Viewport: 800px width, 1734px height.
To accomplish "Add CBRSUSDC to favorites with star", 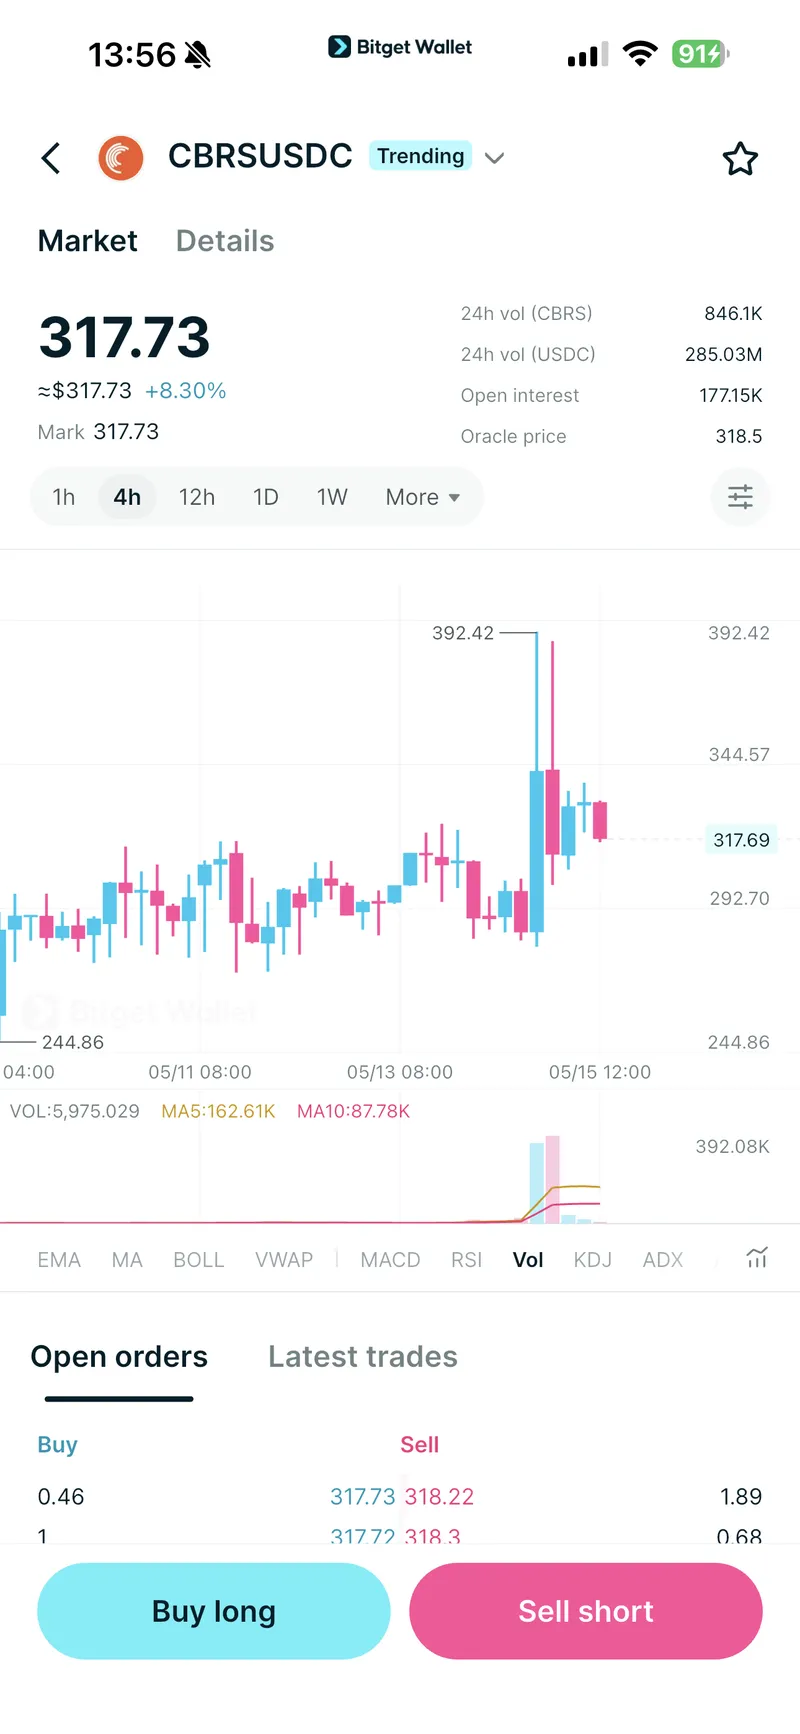I will (x=740, y=158).
